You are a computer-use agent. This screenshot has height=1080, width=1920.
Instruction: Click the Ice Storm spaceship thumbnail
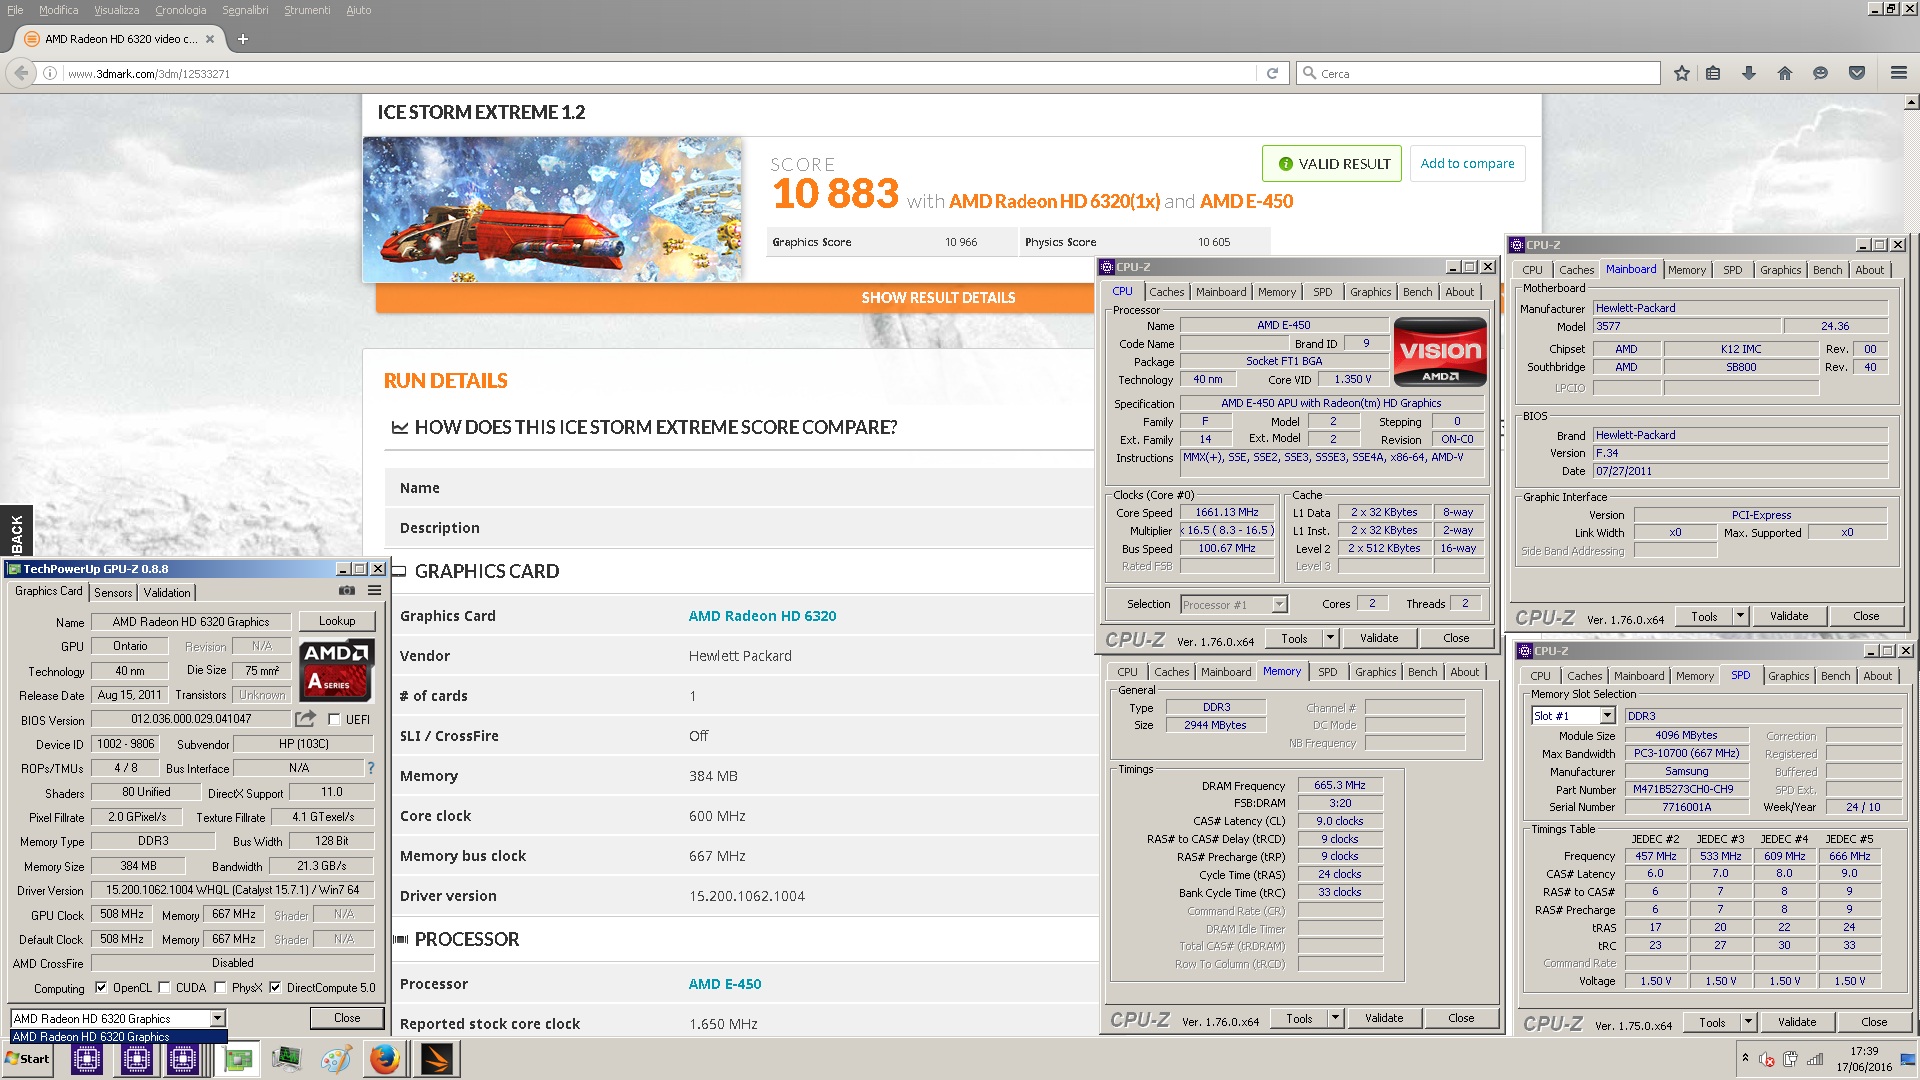point(552,208)
